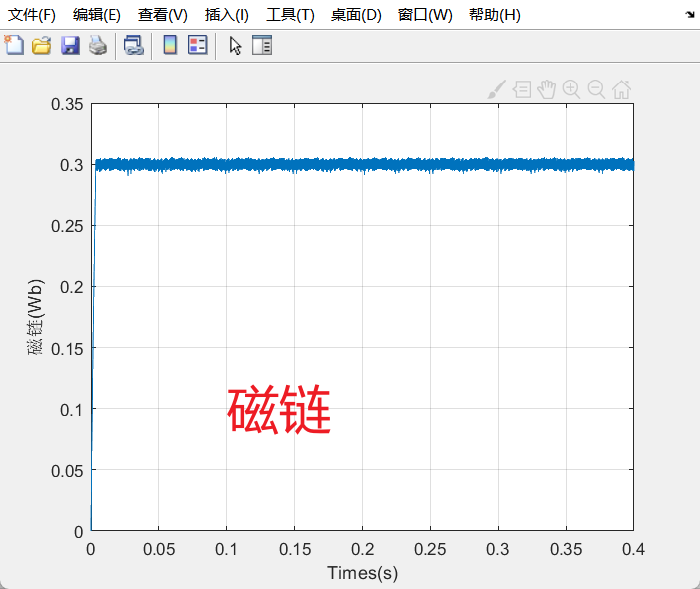
Task: Click the Save Figure floppy icon
Action: coord(70,46)
